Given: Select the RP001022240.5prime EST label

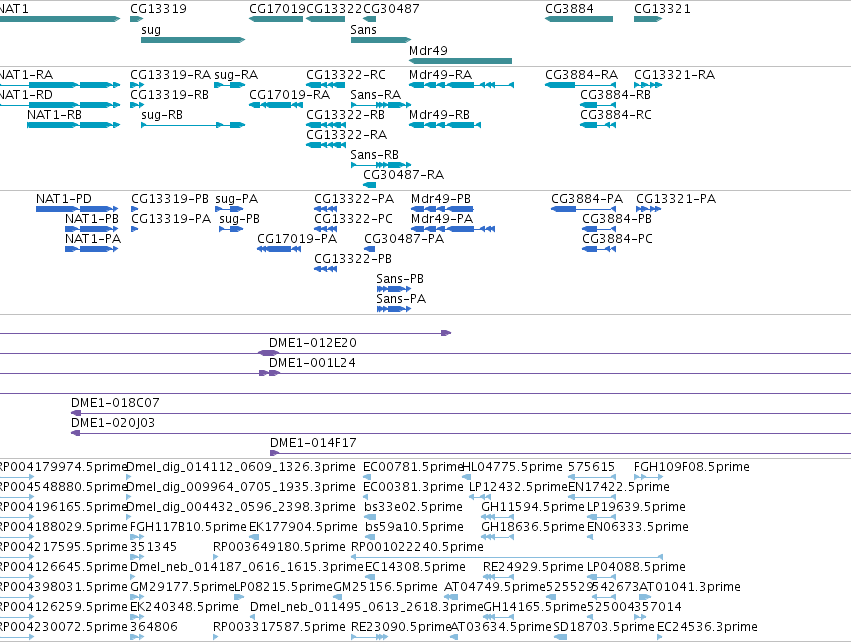Looking at the screenshot, I should 417,546.
